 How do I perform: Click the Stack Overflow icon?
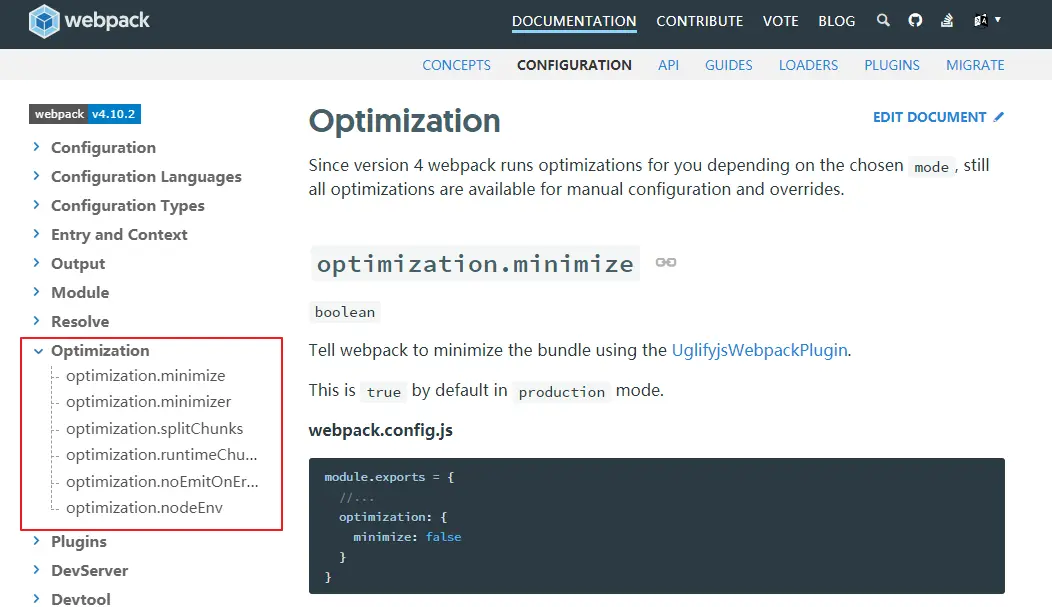coord(946,20)
